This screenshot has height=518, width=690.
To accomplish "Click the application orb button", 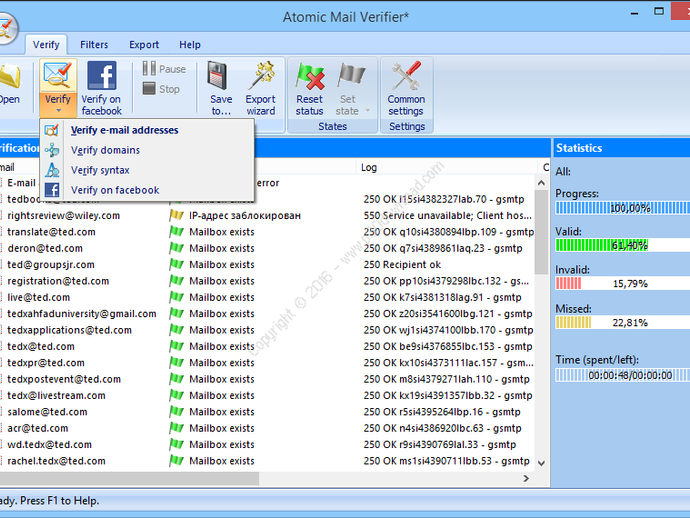I will (x=6, y=28).
